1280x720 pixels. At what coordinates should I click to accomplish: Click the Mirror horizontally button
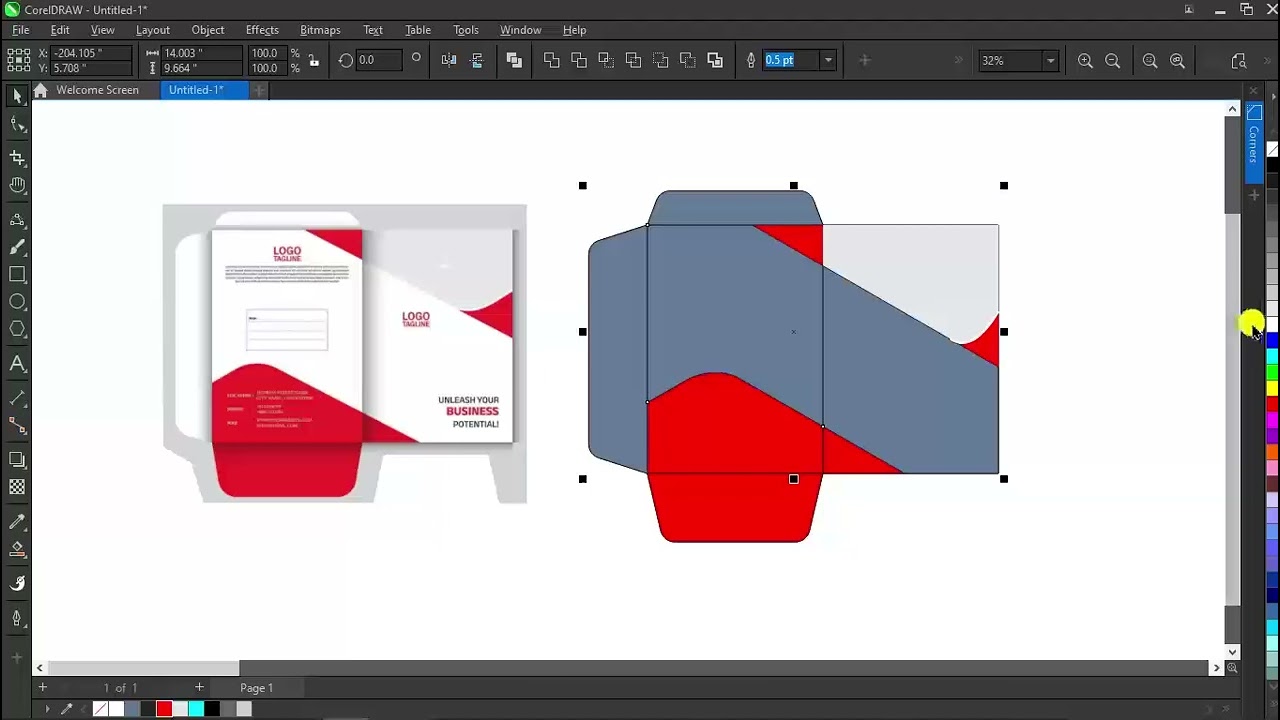click(x=449, y=60)
